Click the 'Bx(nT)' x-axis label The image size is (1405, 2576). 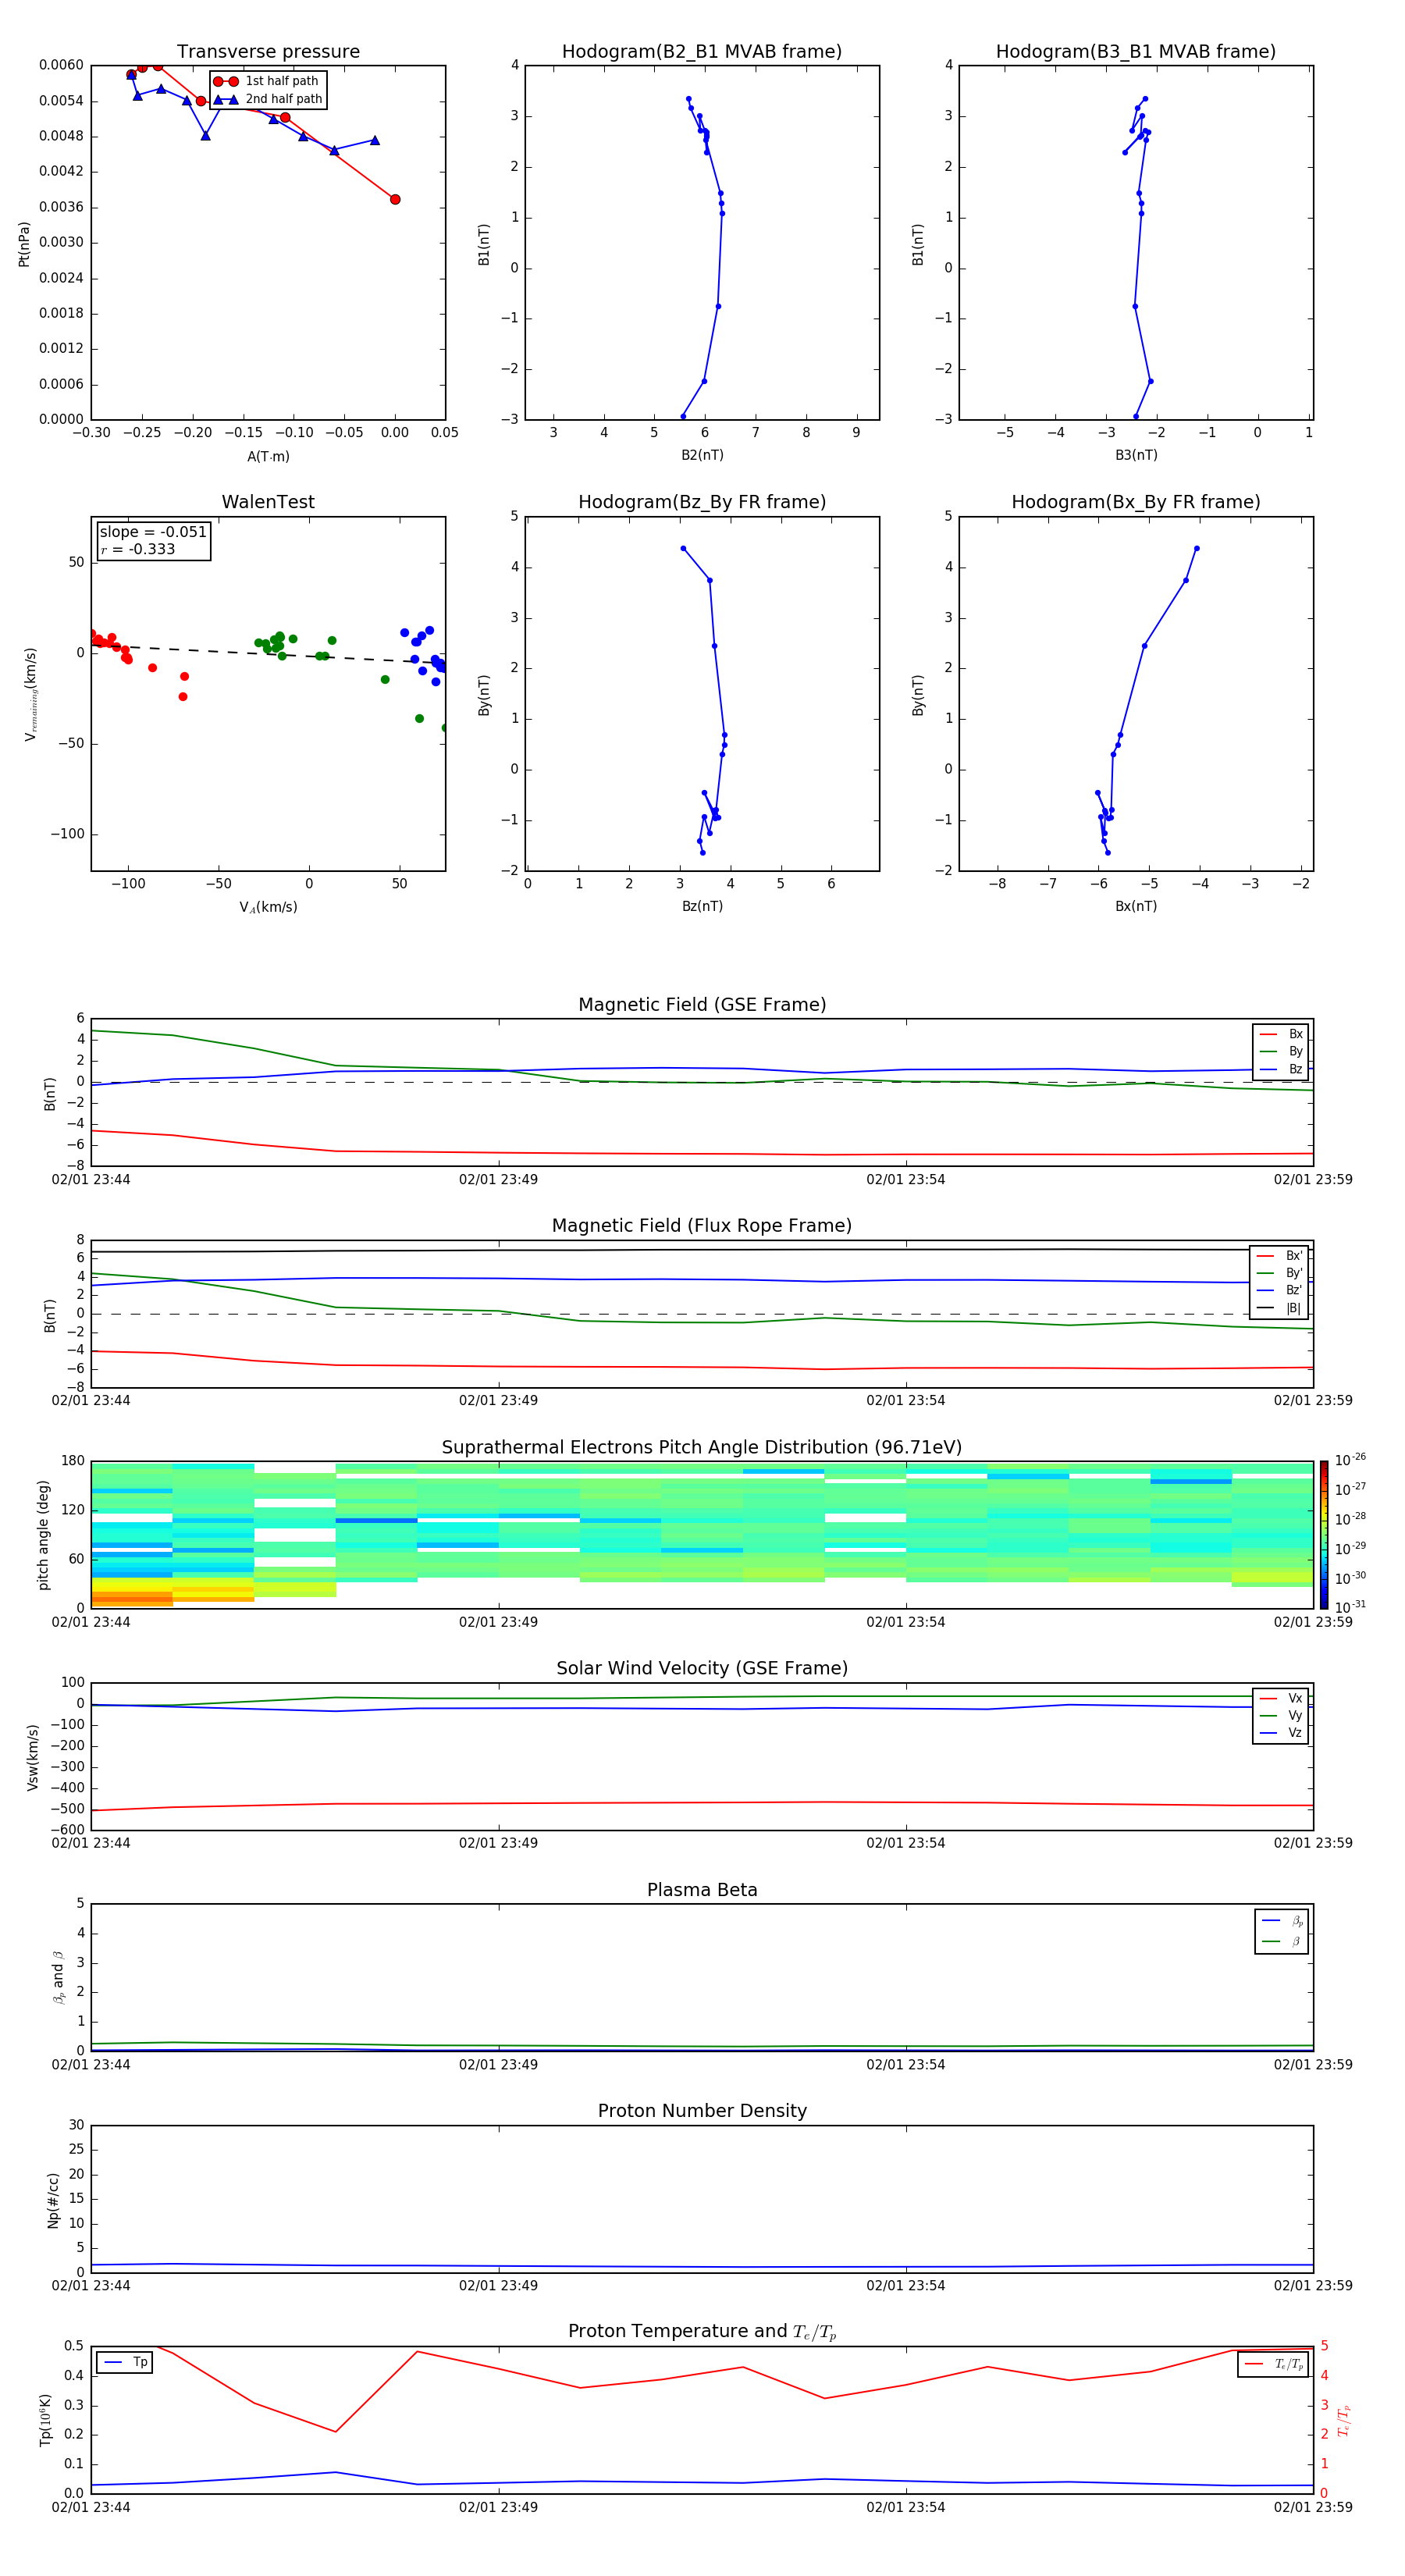(x=1136, y=906)
